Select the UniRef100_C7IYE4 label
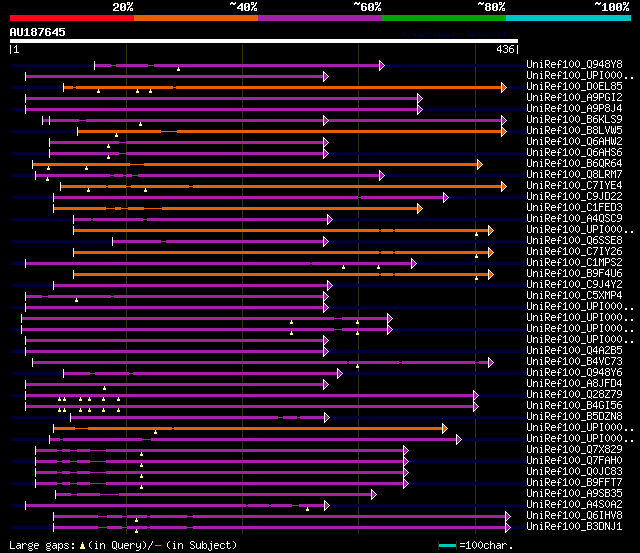This screenshot has width=640, height=553. (574, 186)
